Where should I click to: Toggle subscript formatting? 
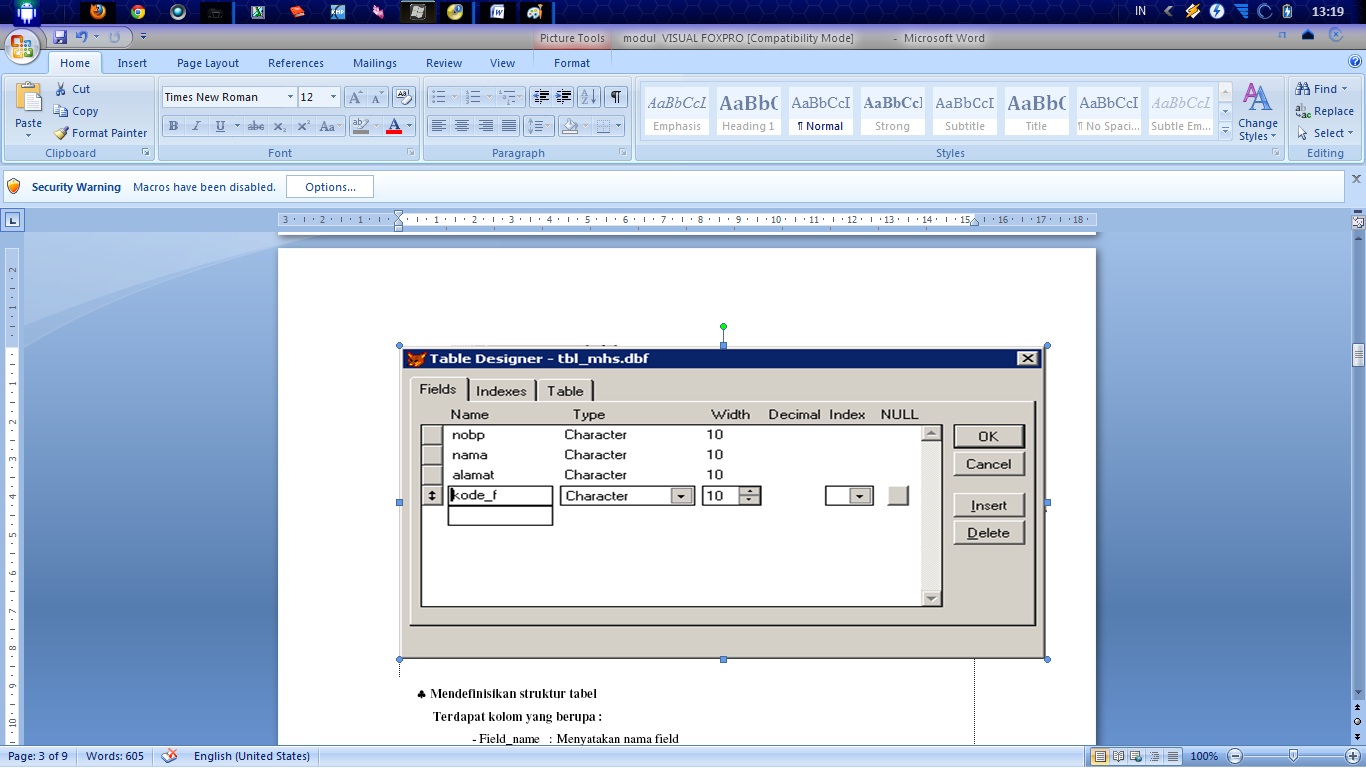(280, 126)
